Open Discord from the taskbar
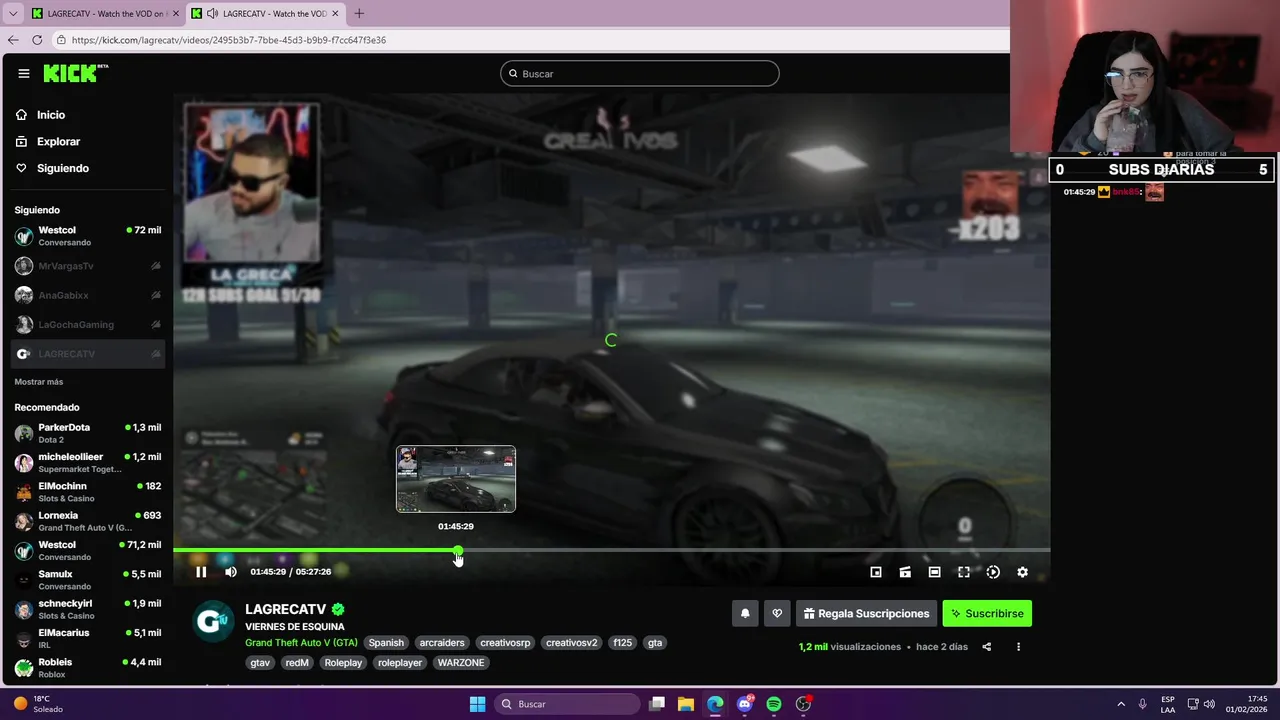1280x720 pixels. coord(745,704)
